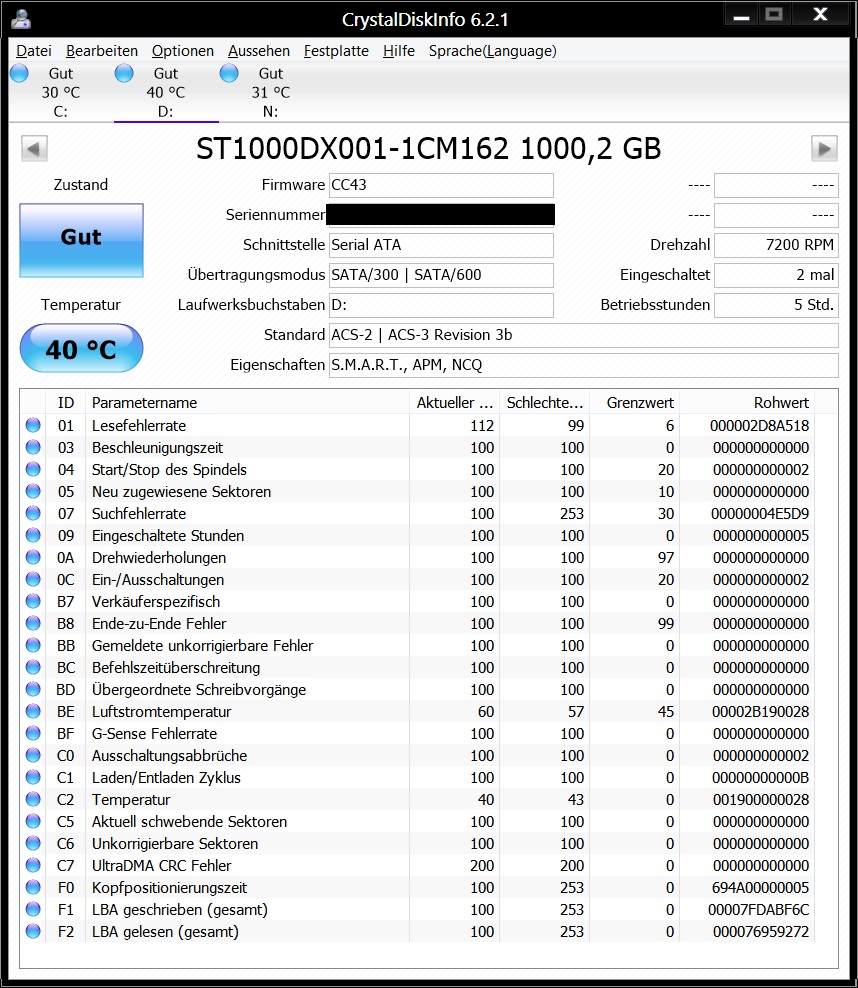Open the Datei menu
The height and width of the screenshot is (988, 858).
pyautogui.click(x=34, y=51)
